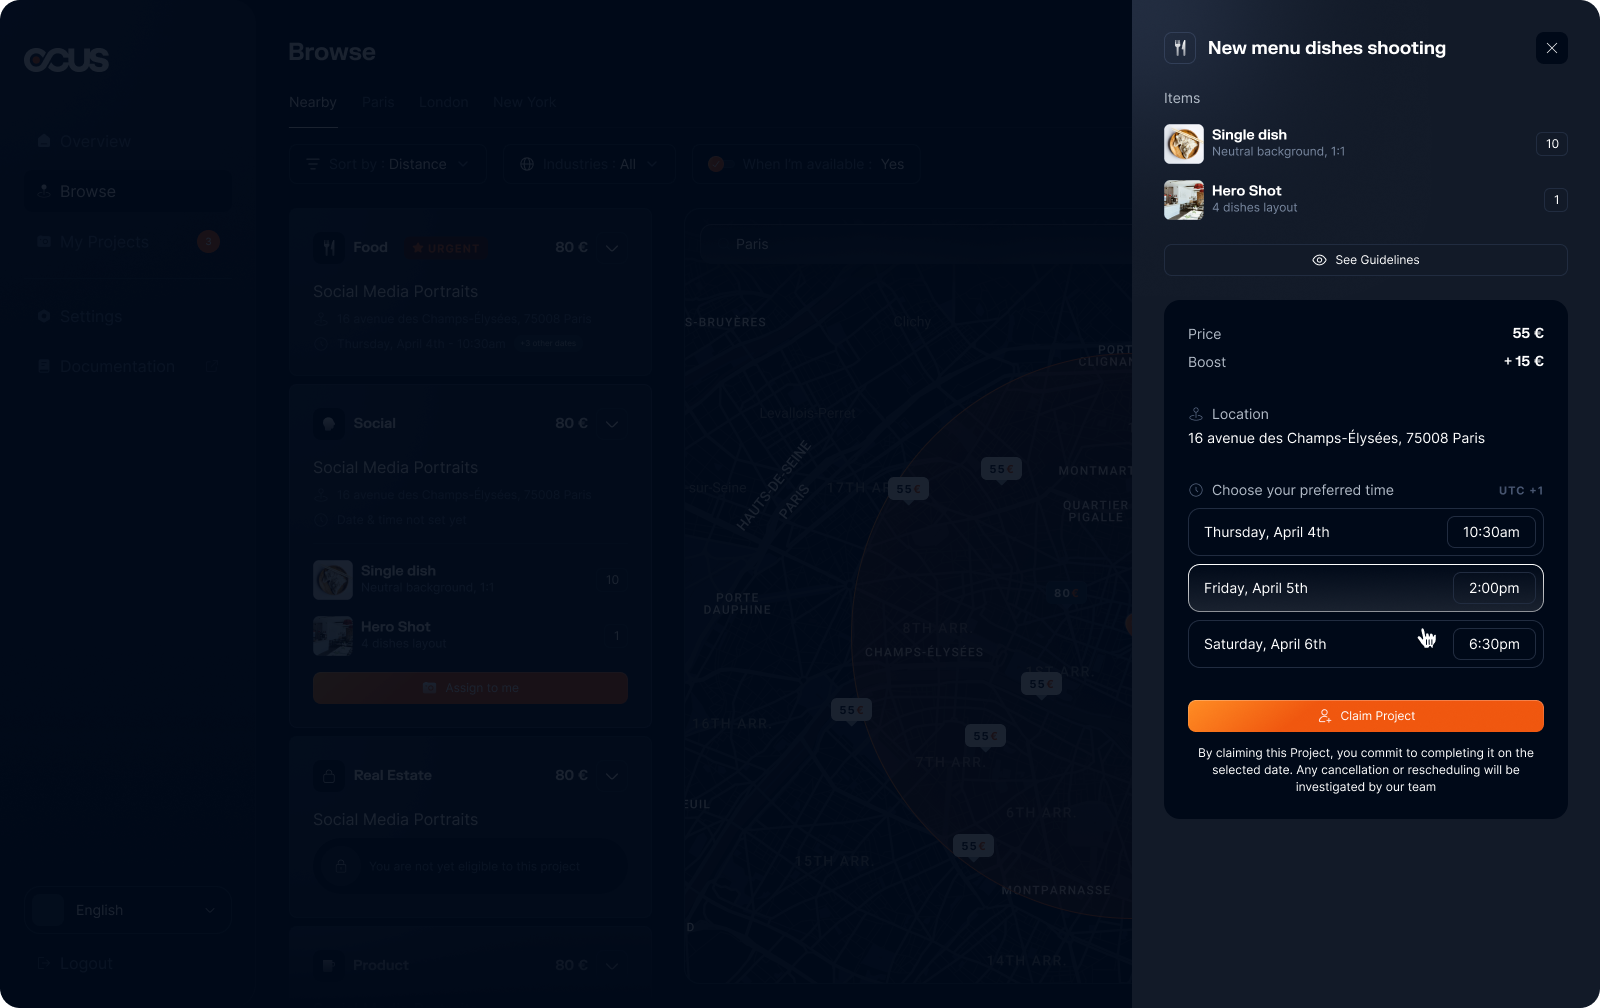Close the New menu dishes shooting panel
Viewport: 1600px width, 1008px height.
(1551, 48)
